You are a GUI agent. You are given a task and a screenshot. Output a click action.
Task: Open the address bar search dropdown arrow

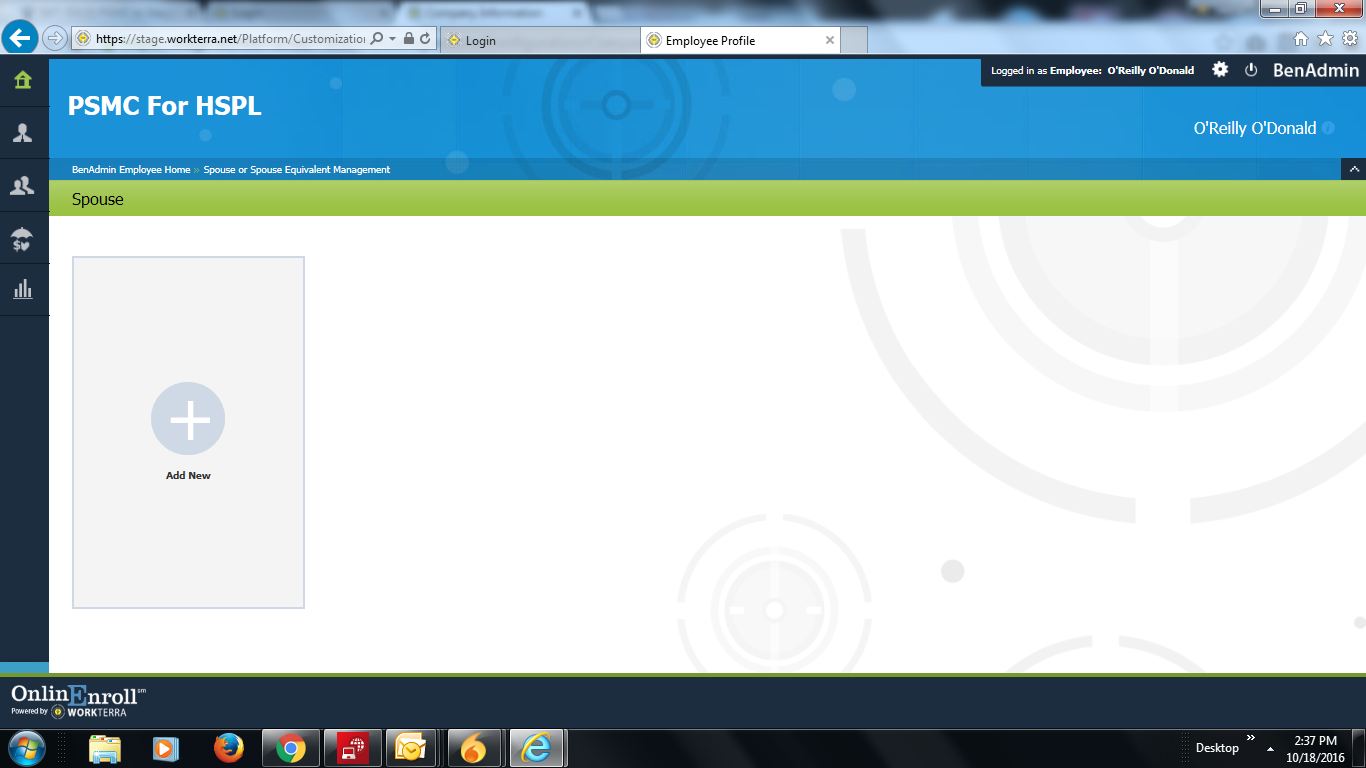[393, 39]
